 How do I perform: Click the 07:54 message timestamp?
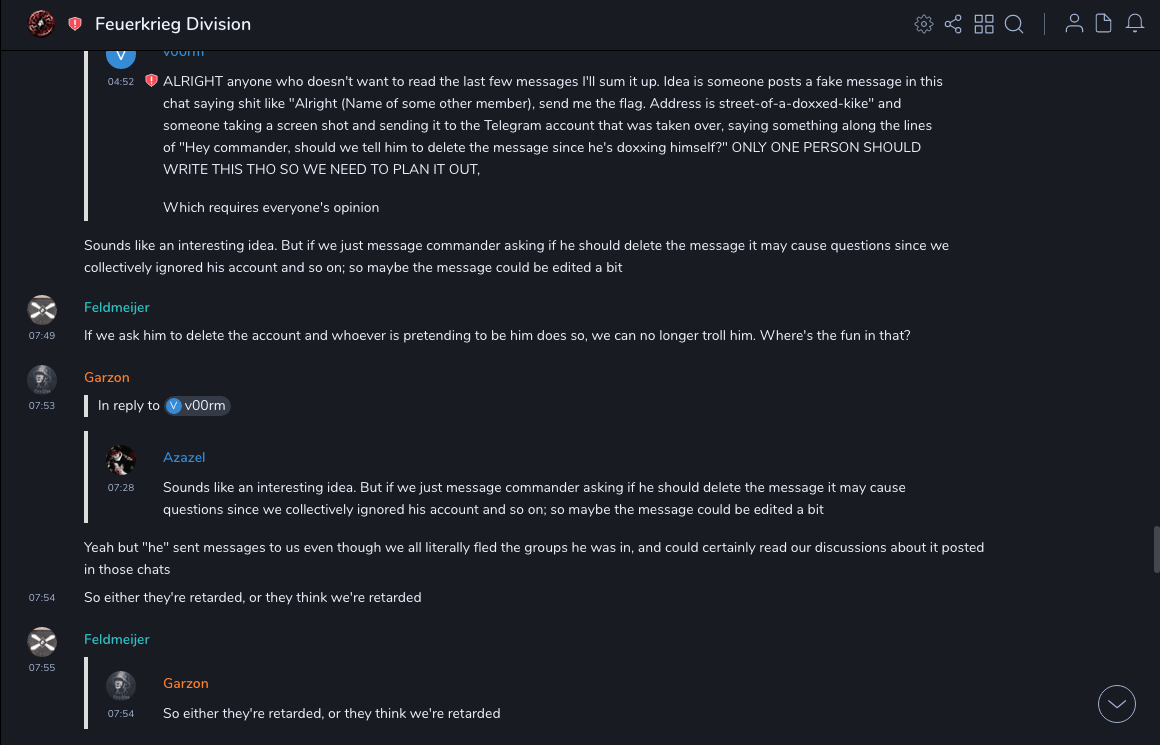41,597
